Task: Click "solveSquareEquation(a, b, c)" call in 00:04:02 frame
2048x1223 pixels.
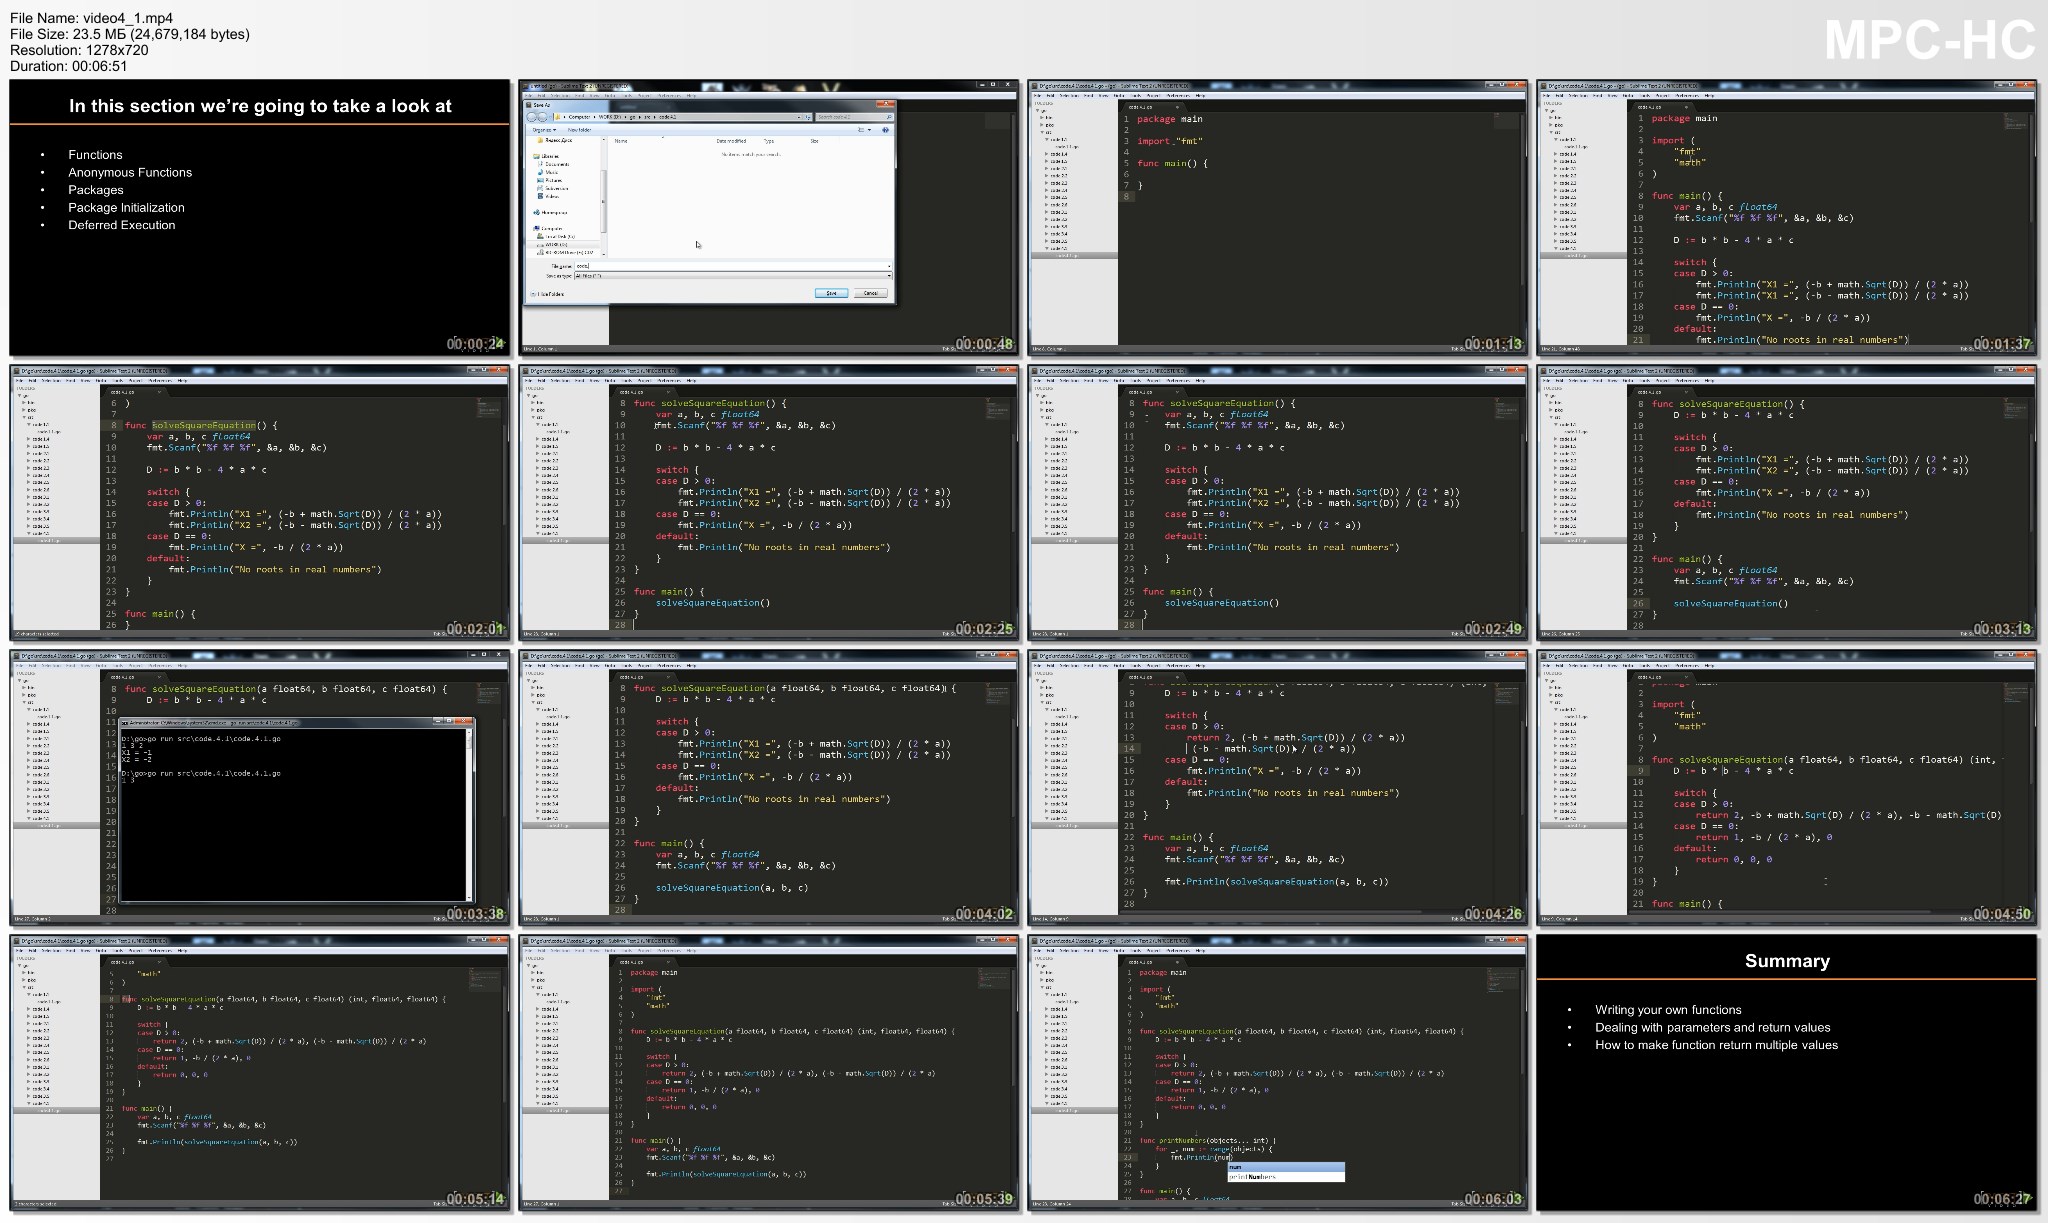Action: point(732,888)
